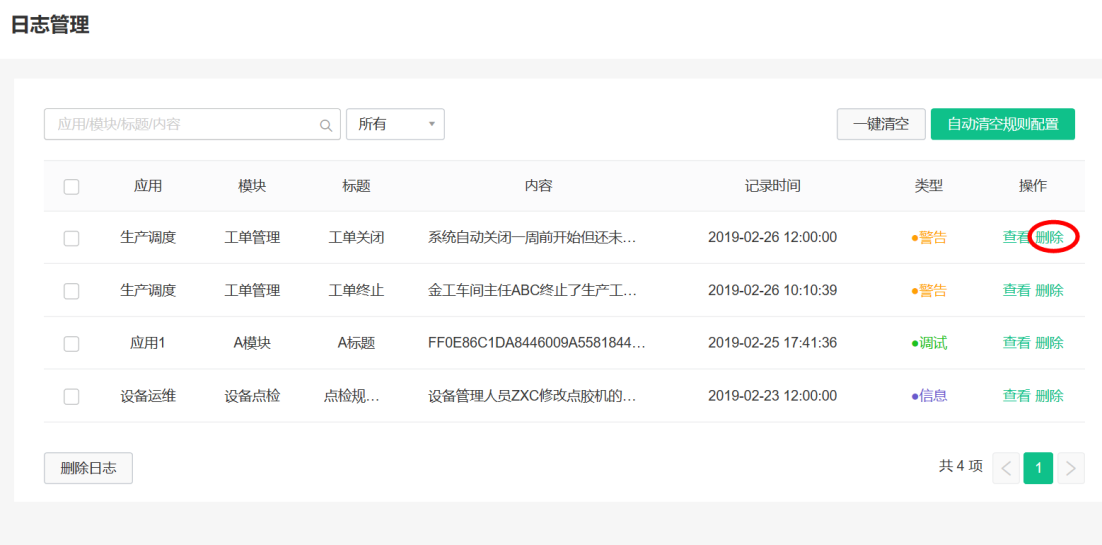View the 设备点检 log entry

[1016, 396]
